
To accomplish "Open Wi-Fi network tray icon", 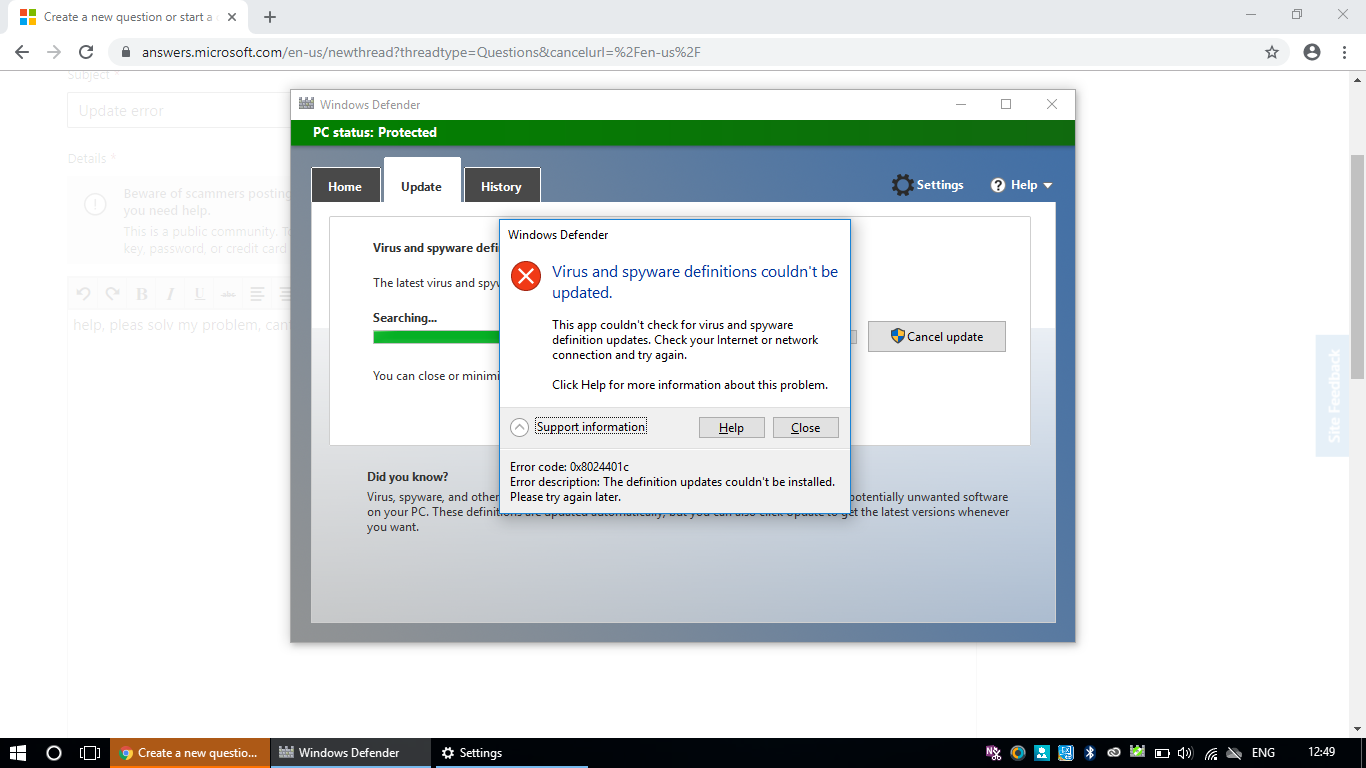I will click(x=1211, y=753).
